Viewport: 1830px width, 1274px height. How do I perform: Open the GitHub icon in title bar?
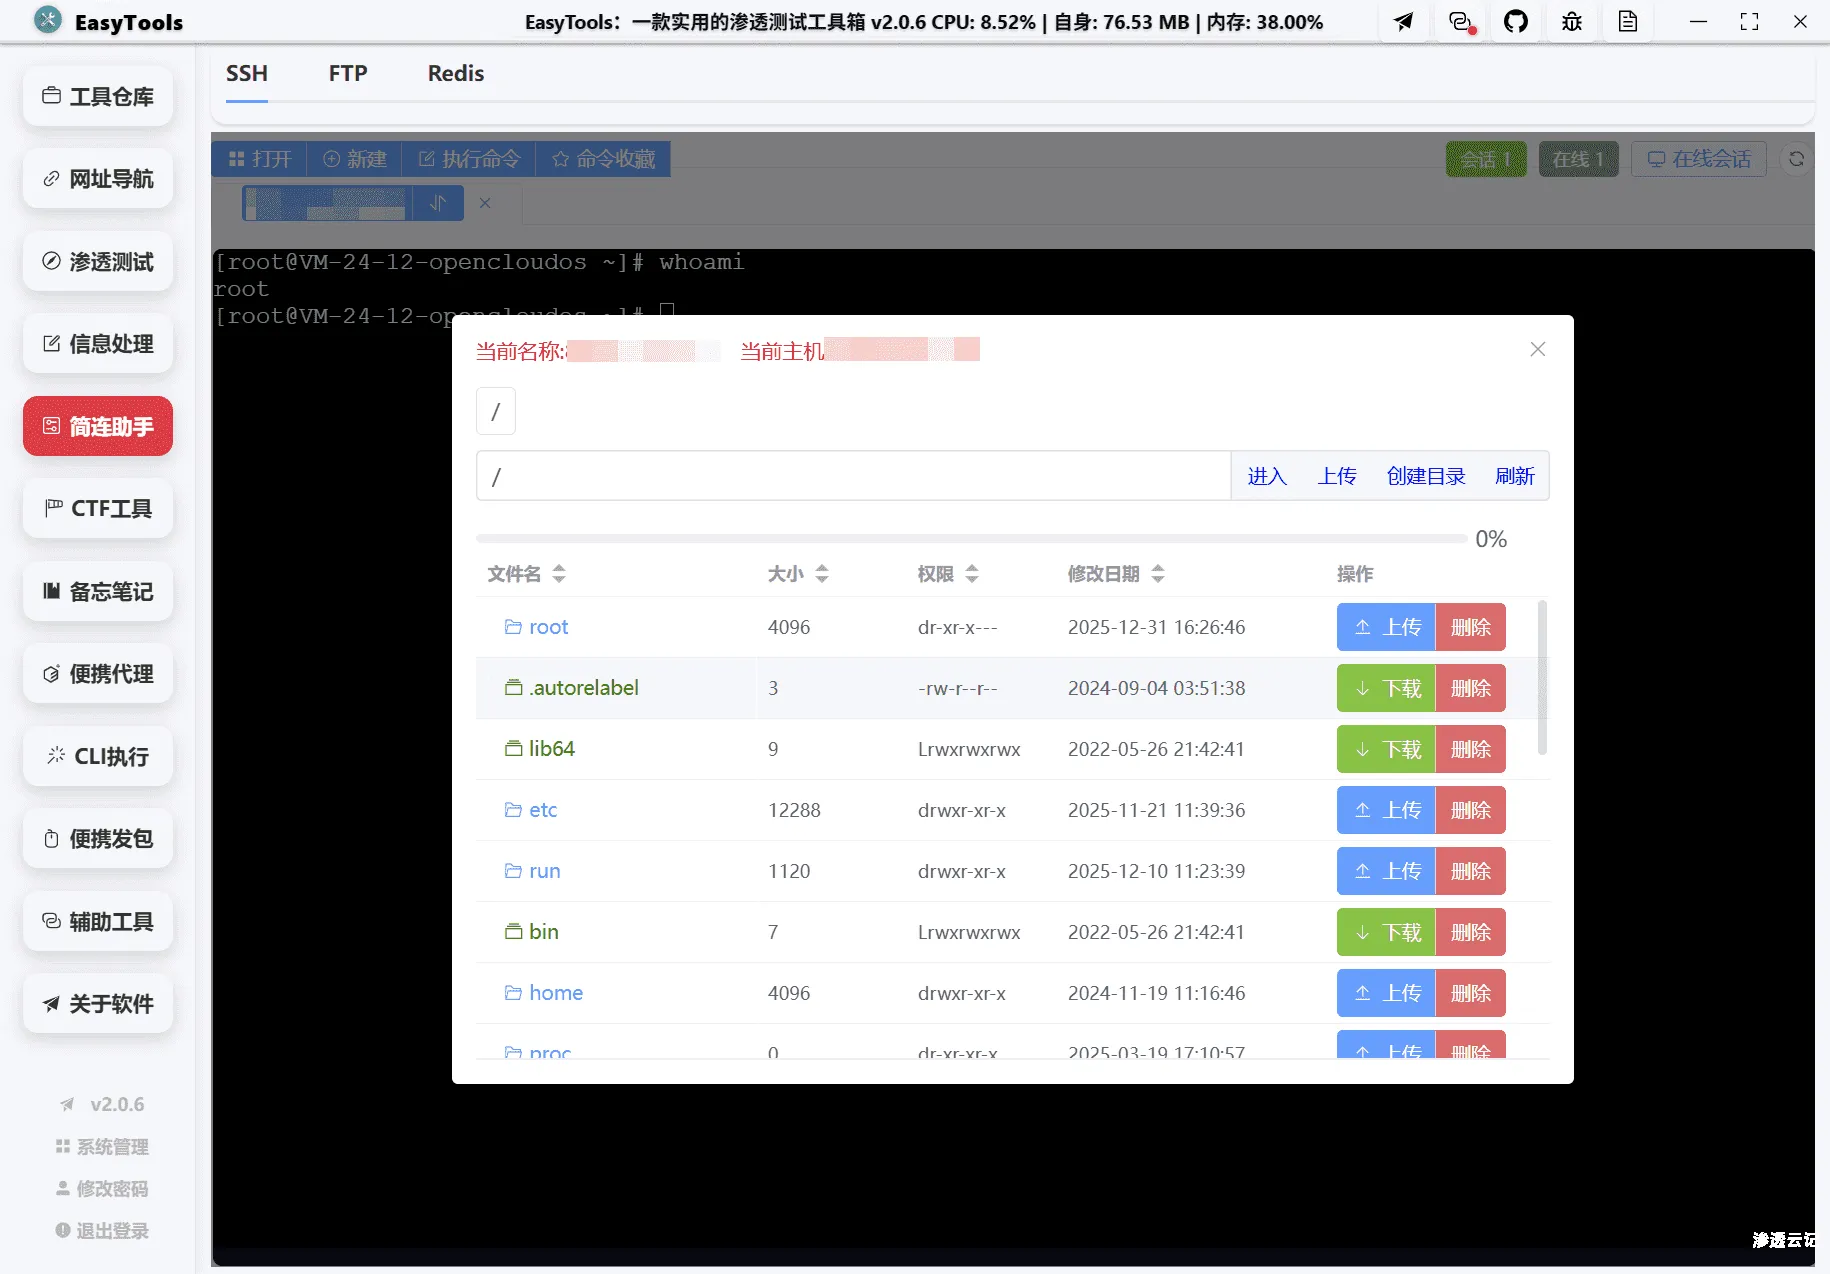point(1516,21)
